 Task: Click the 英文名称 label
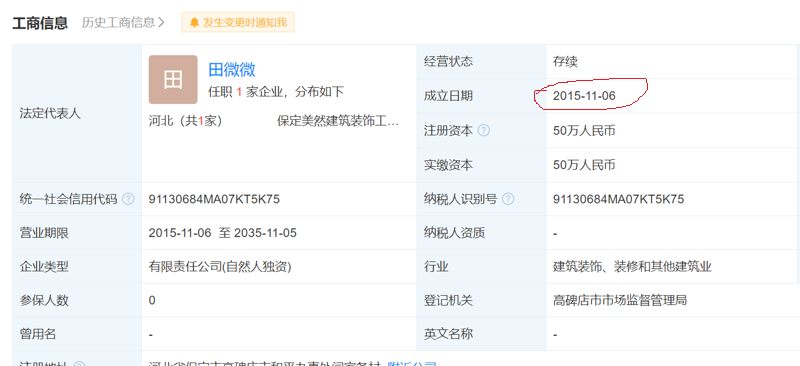(448, 334)
